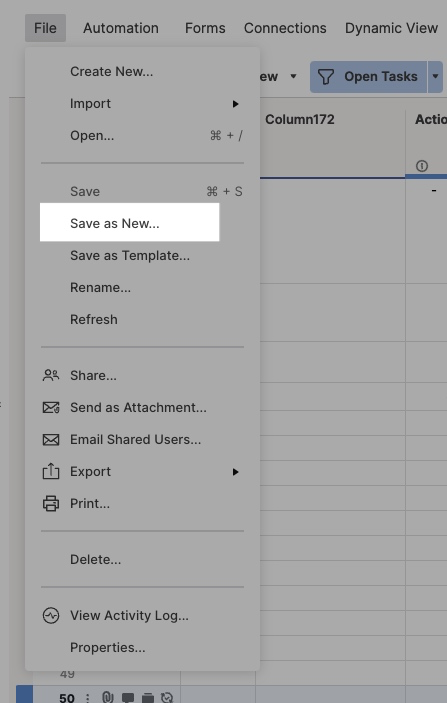Open the view switcher dropdown arrow
This screenshot has width=447, height=703.
[x=293, y=76]
